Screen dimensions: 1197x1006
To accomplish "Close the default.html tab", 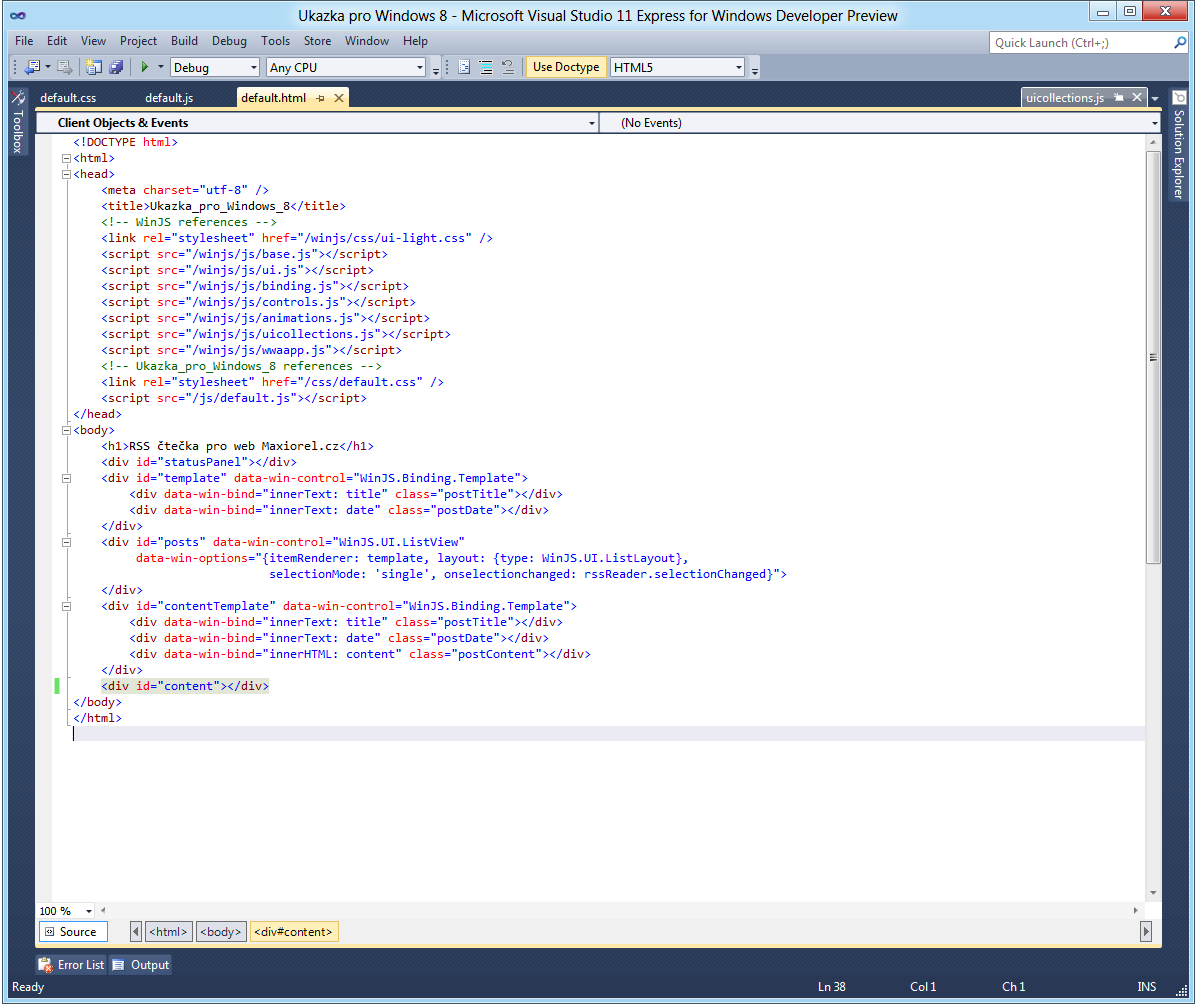I will pos(339,98).
